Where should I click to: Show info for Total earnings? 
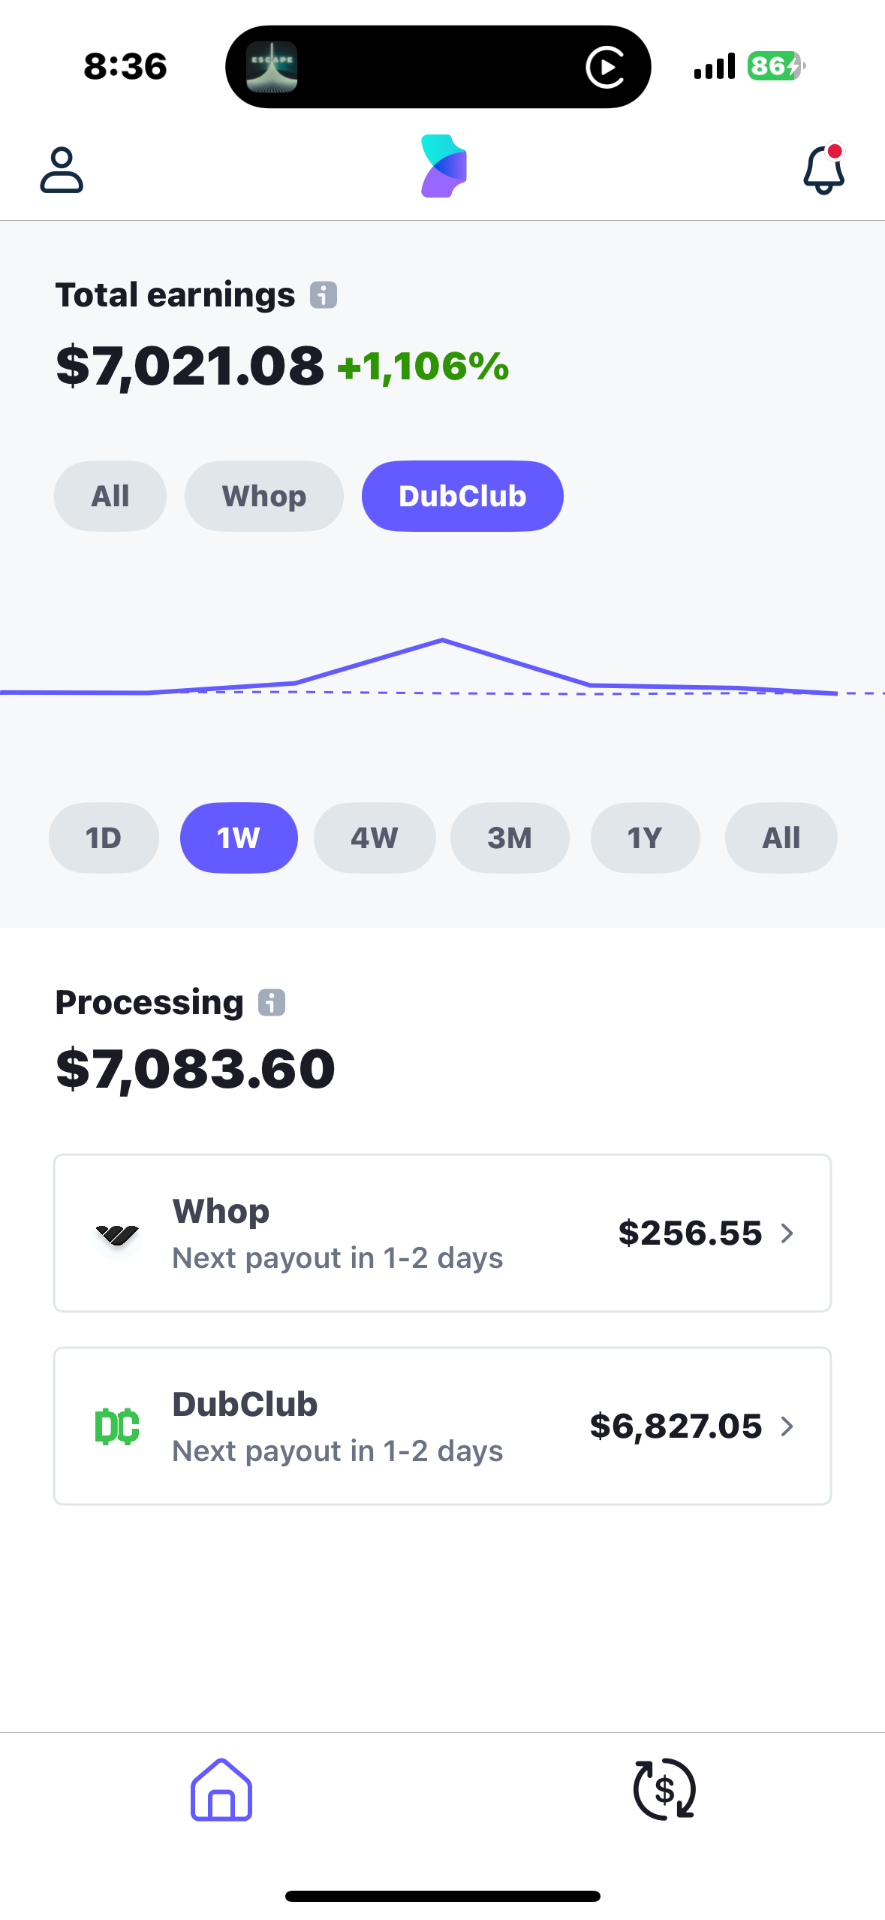[323, 295]
